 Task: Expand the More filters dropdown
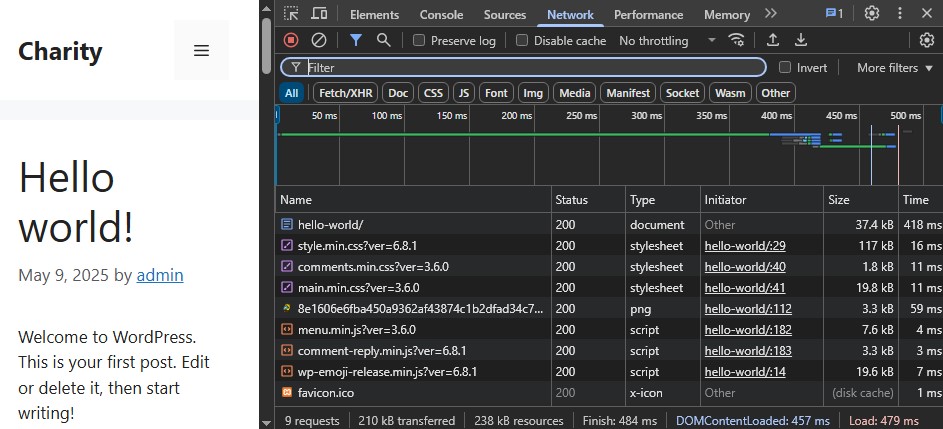[894, 68]
